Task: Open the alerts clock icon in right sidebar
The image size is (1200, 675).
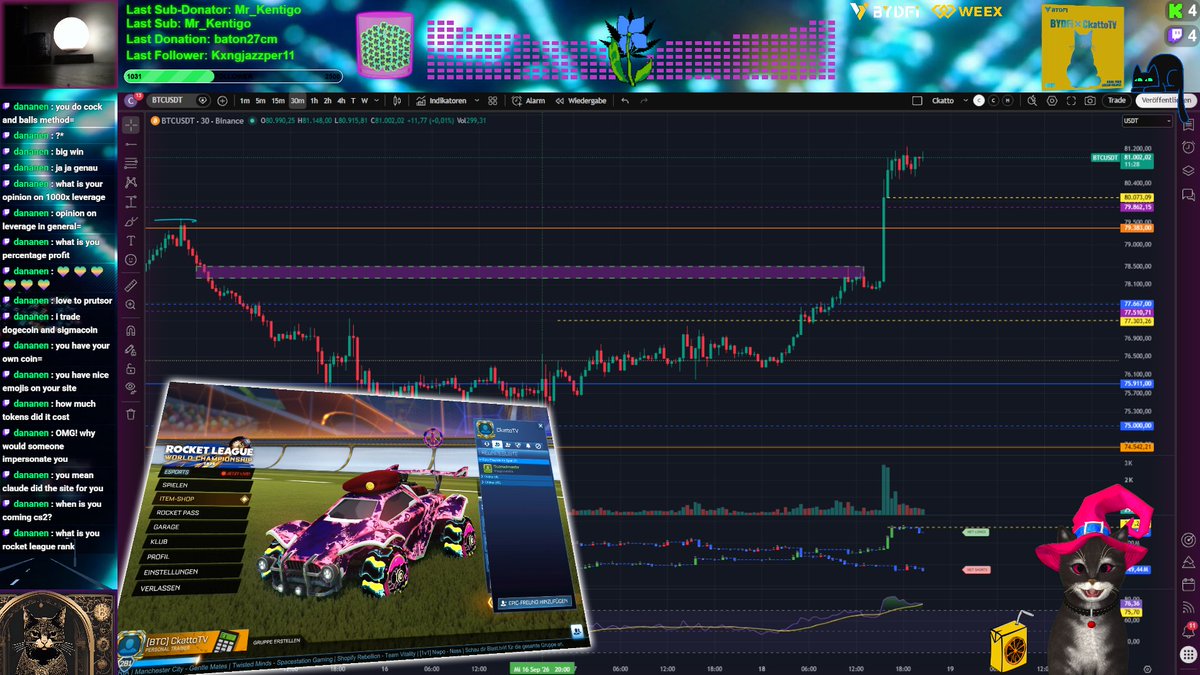Action: pos(1188,147)
